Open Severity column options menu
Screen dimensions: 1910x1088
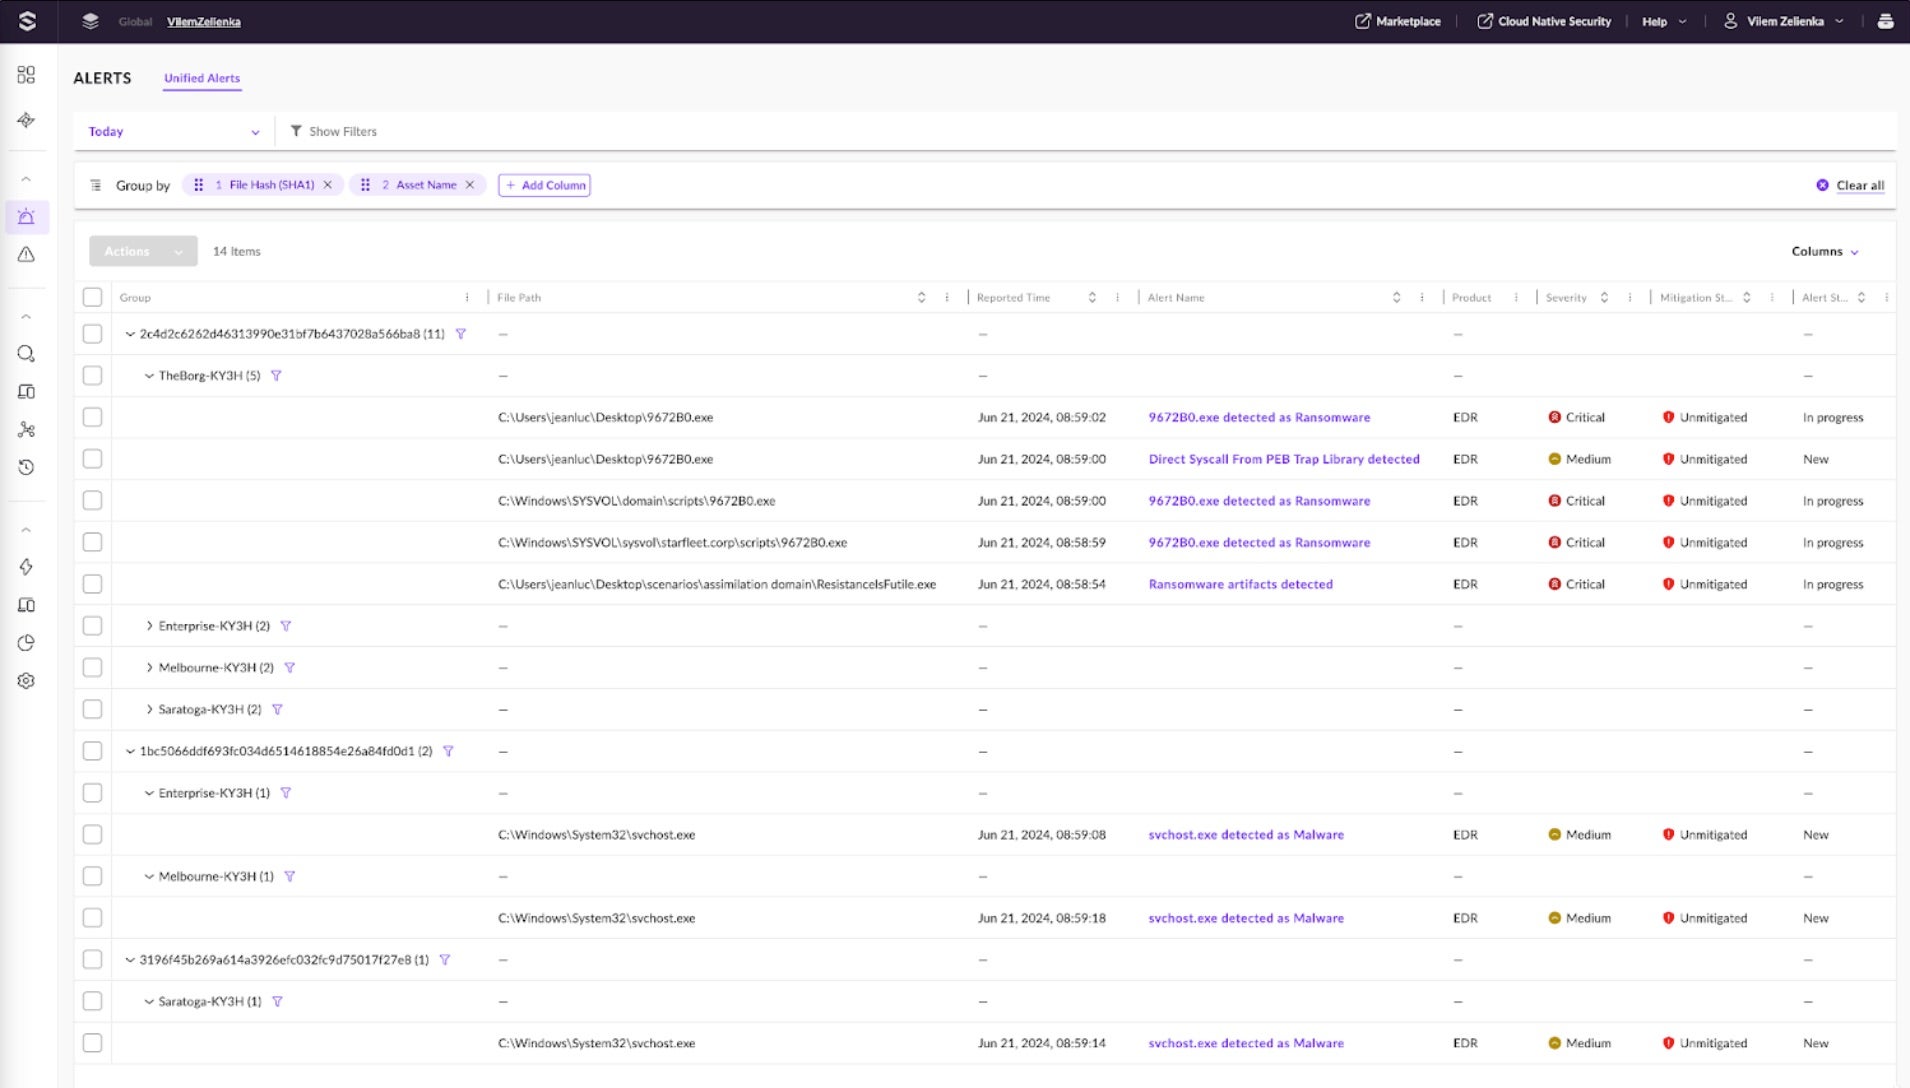1630,298
